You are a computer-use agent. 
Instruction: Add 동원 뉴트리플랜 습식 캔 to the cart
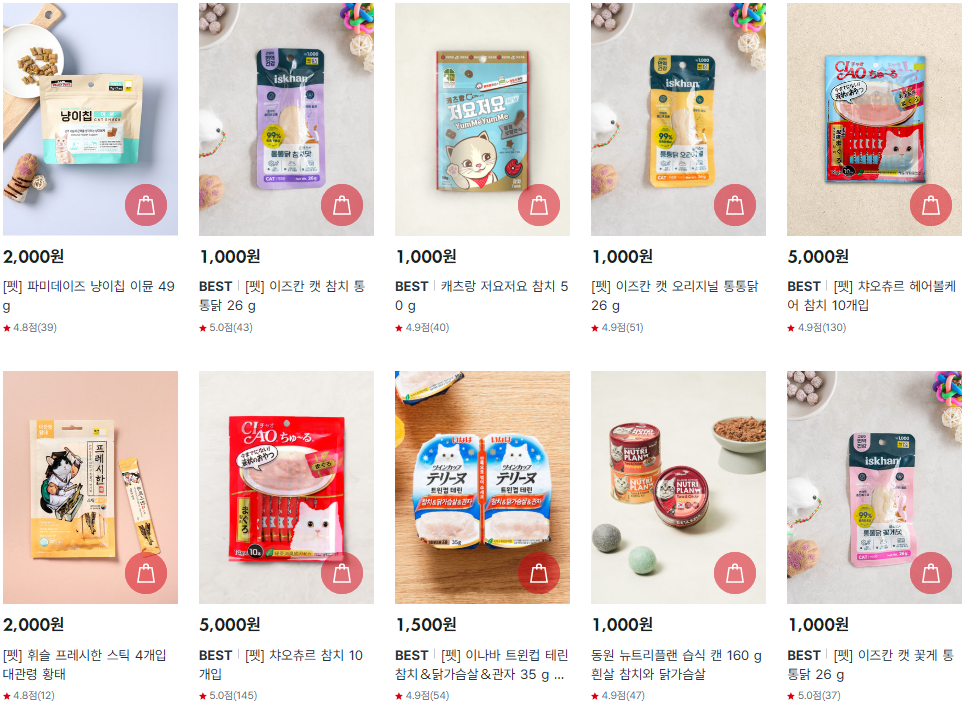(x=735, y=573)
